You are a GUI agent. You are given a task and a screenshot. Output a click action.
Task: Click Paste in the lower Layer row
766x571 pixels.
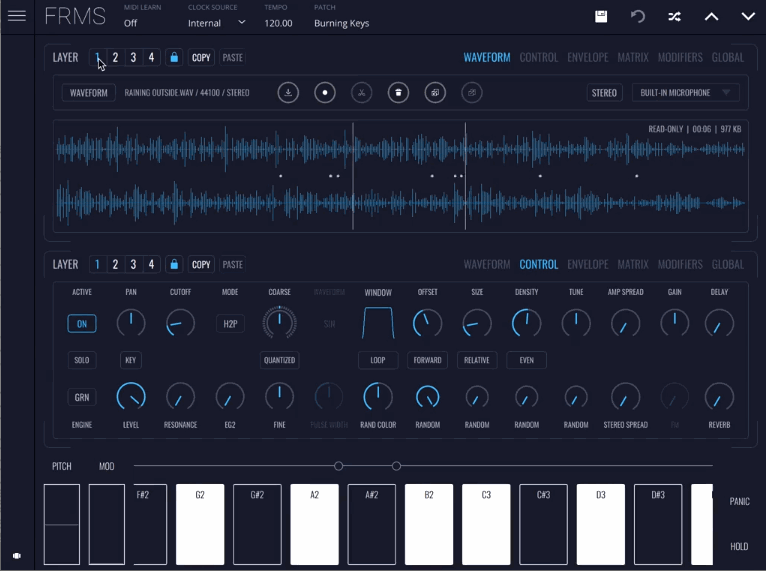click(x=233, y=265)
